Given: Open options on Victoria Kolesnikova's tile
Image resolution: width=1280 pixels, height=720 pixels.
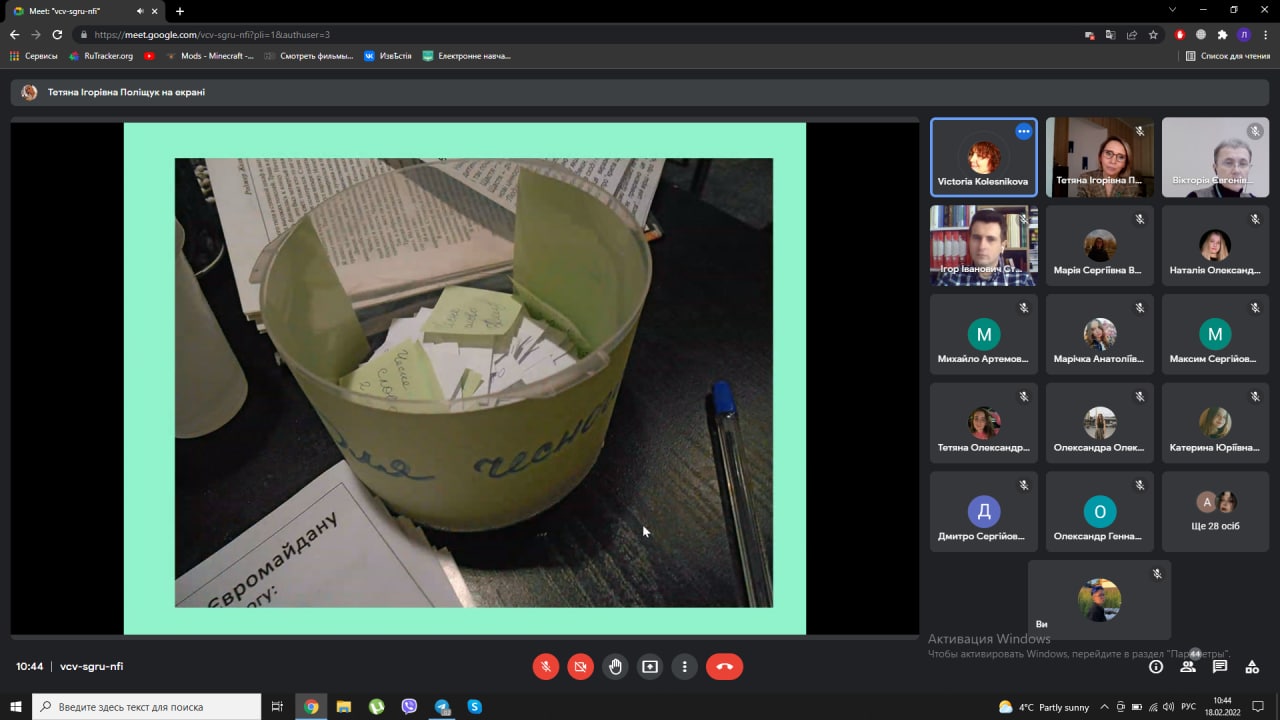Looking at the screenshot, I should click(1023, 131).
